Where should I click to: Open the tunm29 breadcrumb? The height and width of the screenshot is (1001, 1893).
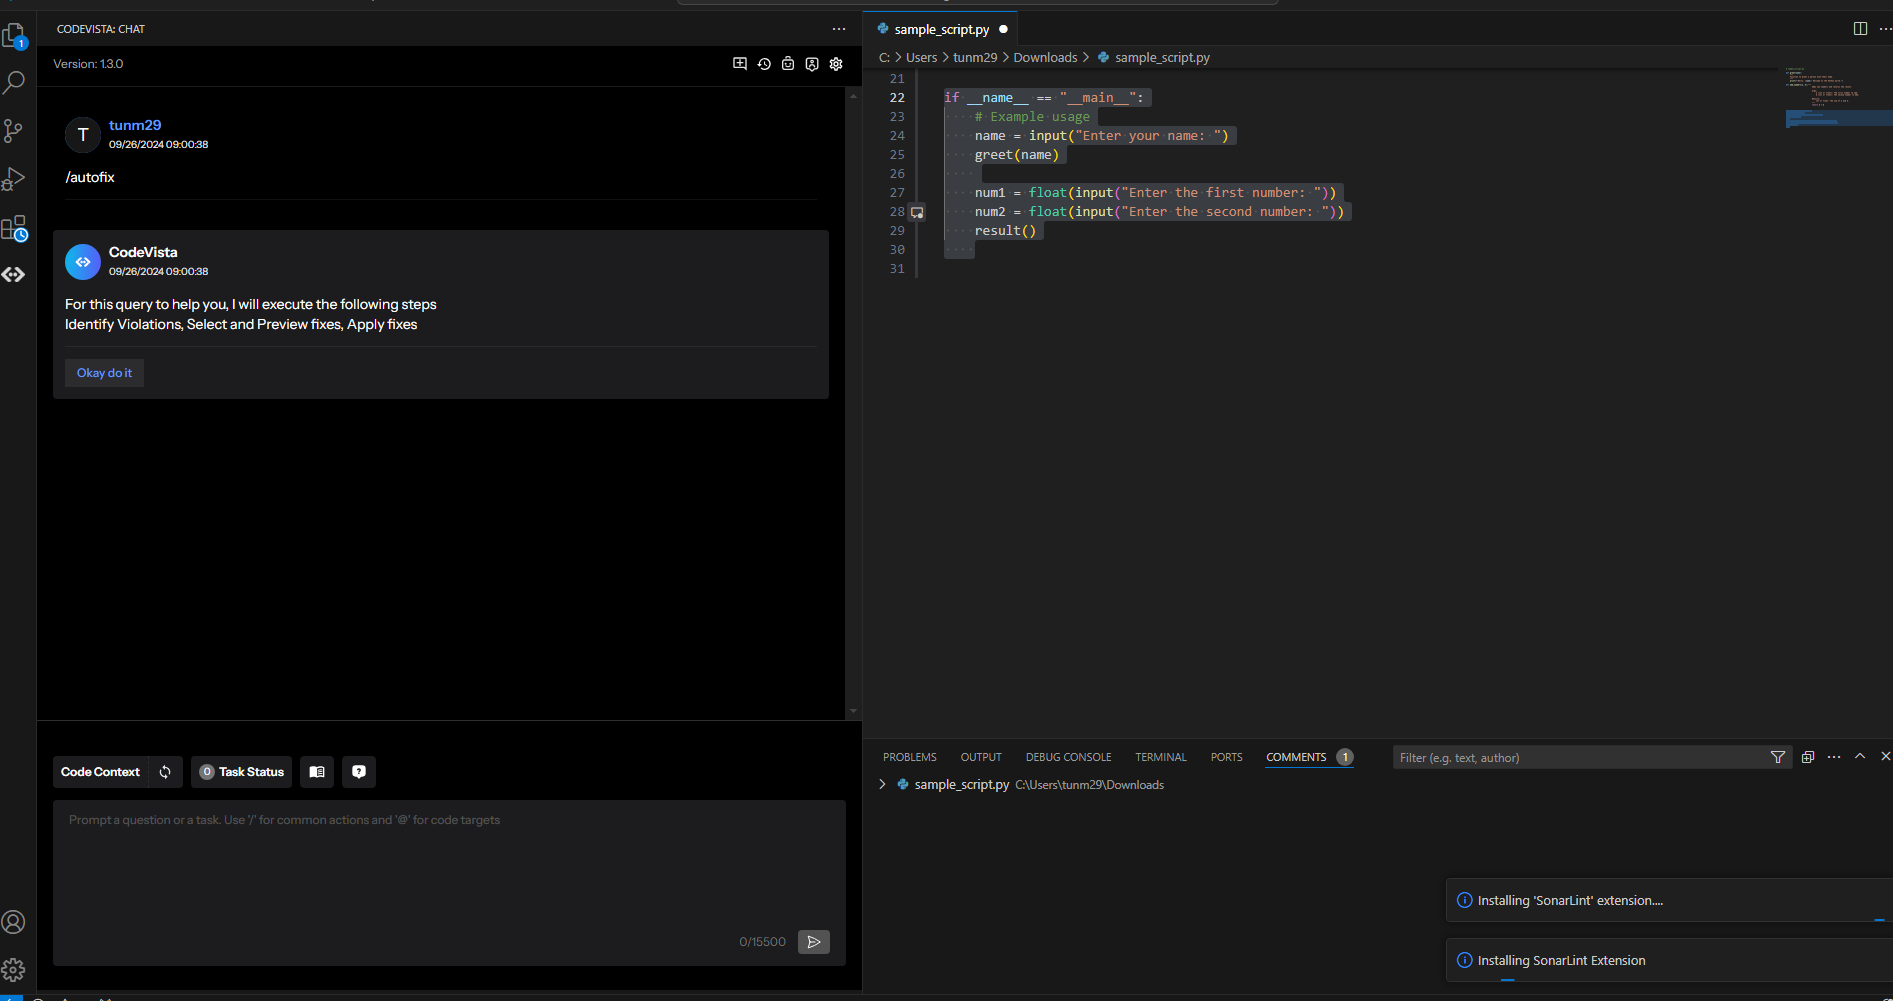tap(975, 58)
